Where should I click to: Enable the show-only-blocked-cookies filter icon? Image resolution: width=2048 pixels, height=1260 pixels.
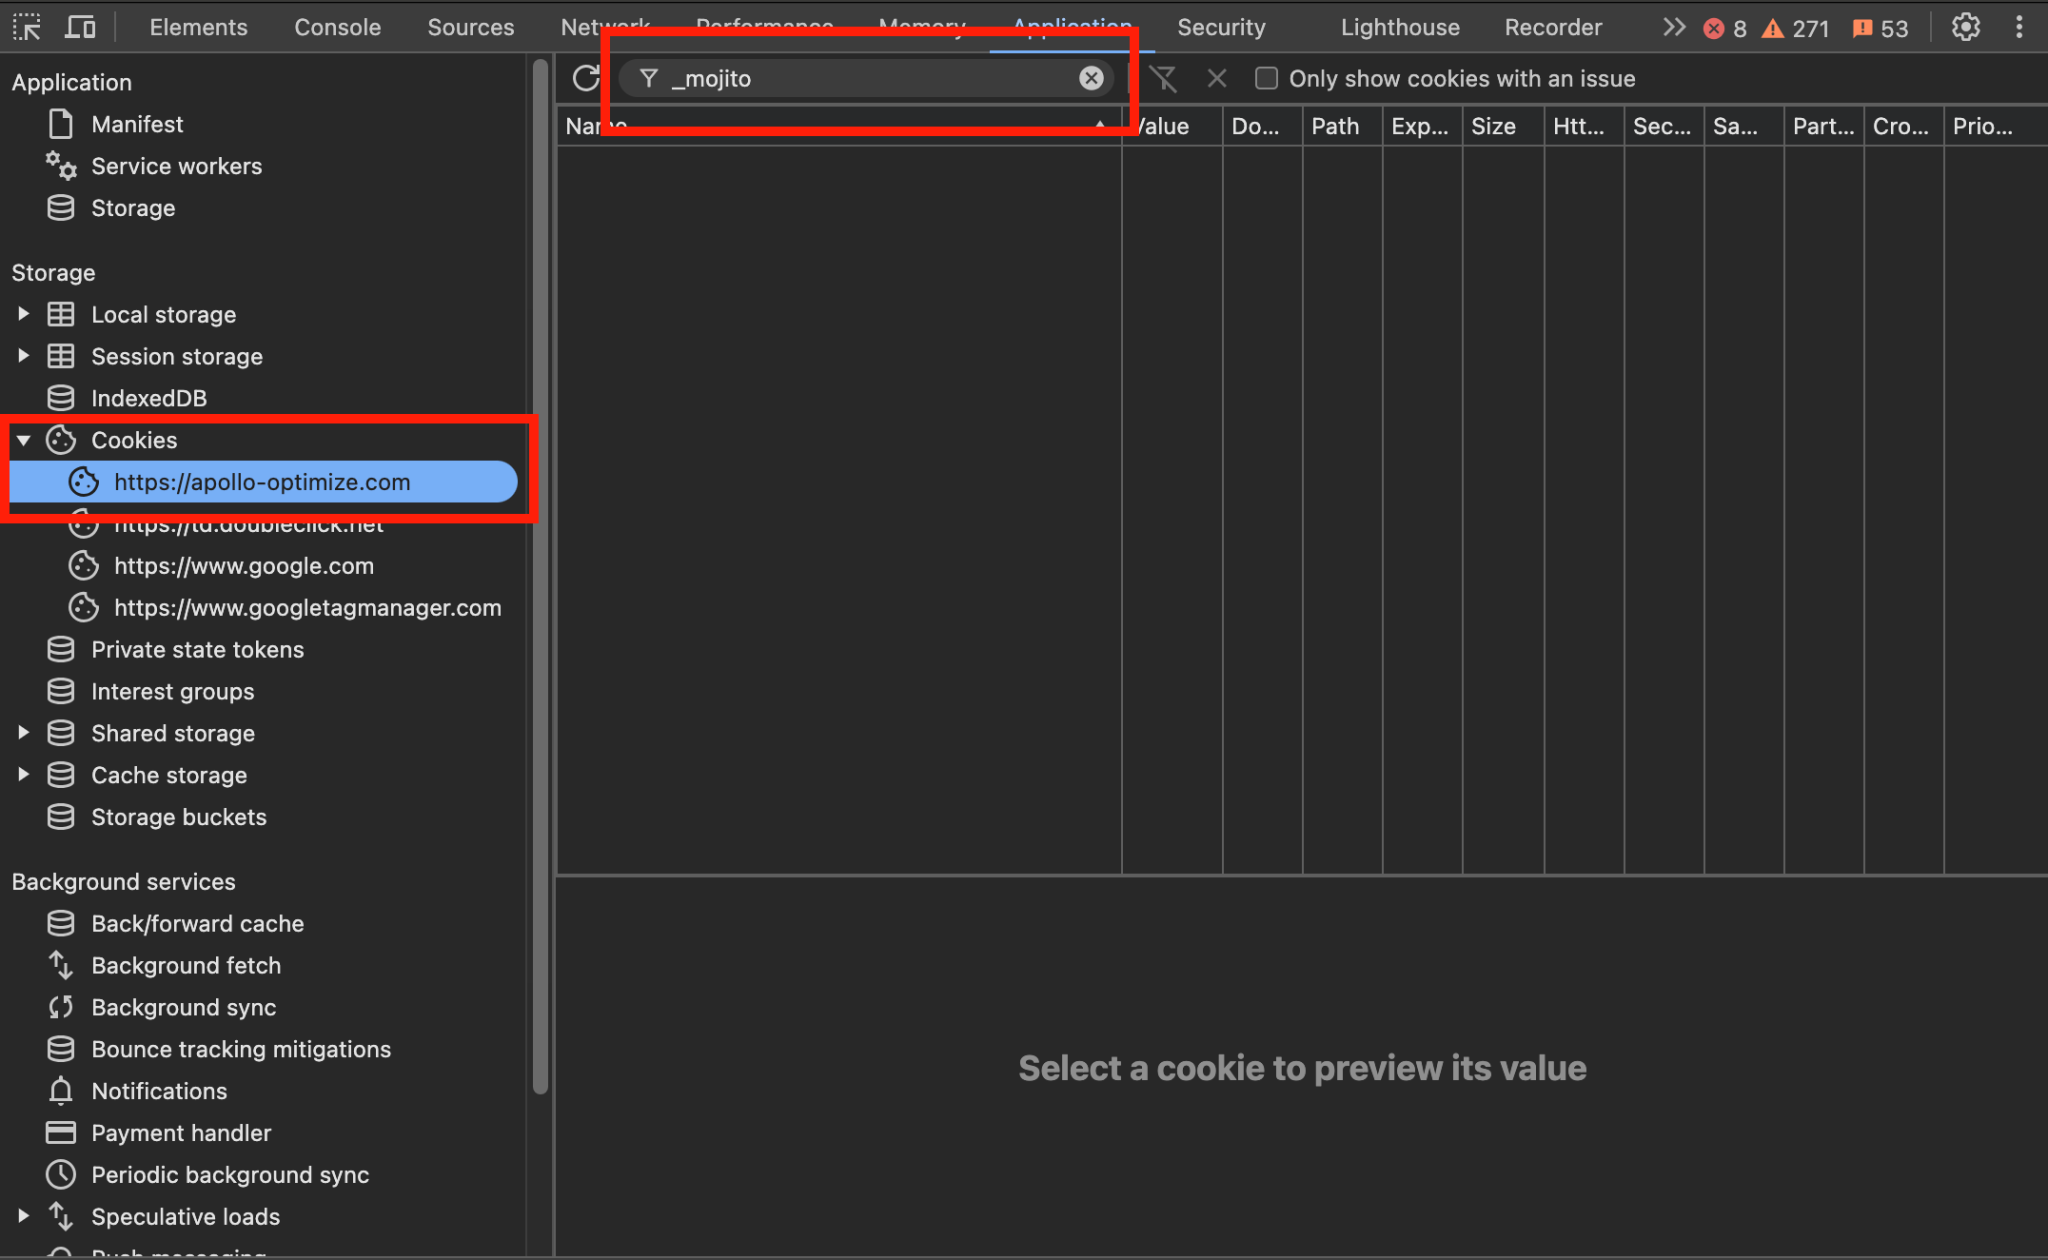point(1164,78)
